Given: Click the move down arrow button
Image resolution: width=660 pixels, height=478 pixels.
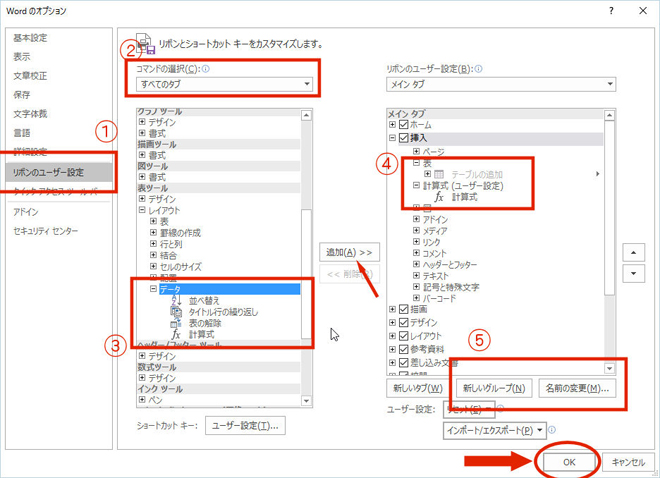Looking at the screenshot, I should [x=631, y=273].
